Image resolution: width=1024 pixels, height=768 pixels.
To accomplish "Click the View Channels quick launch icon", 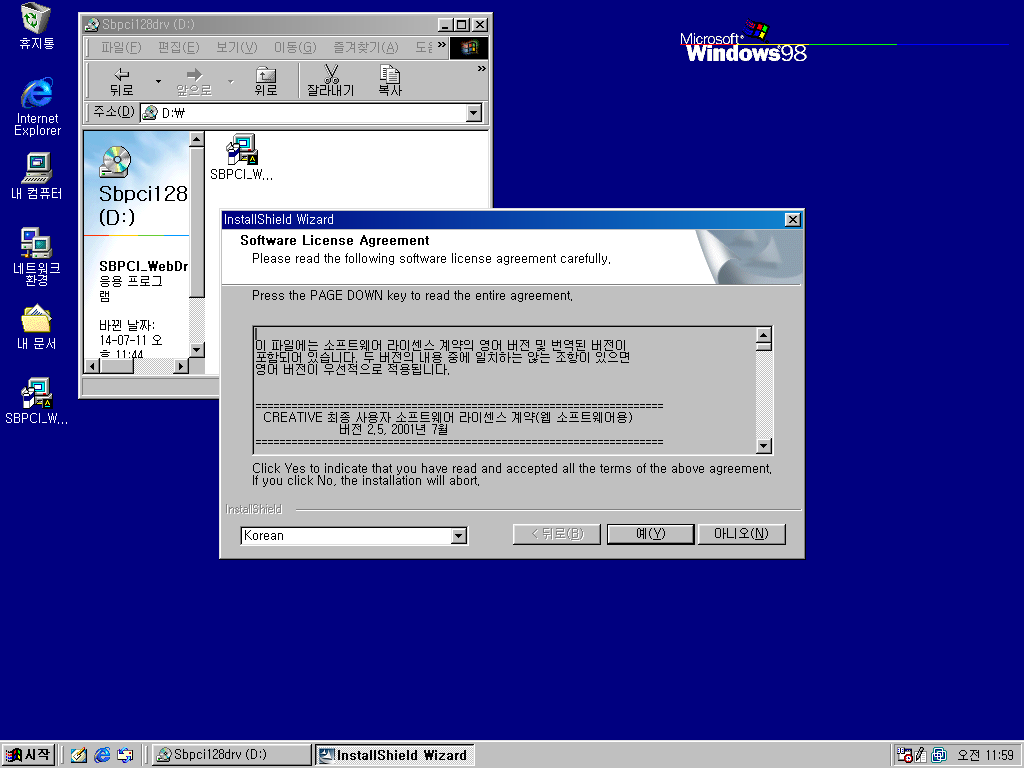I will (x=125, y=755).
